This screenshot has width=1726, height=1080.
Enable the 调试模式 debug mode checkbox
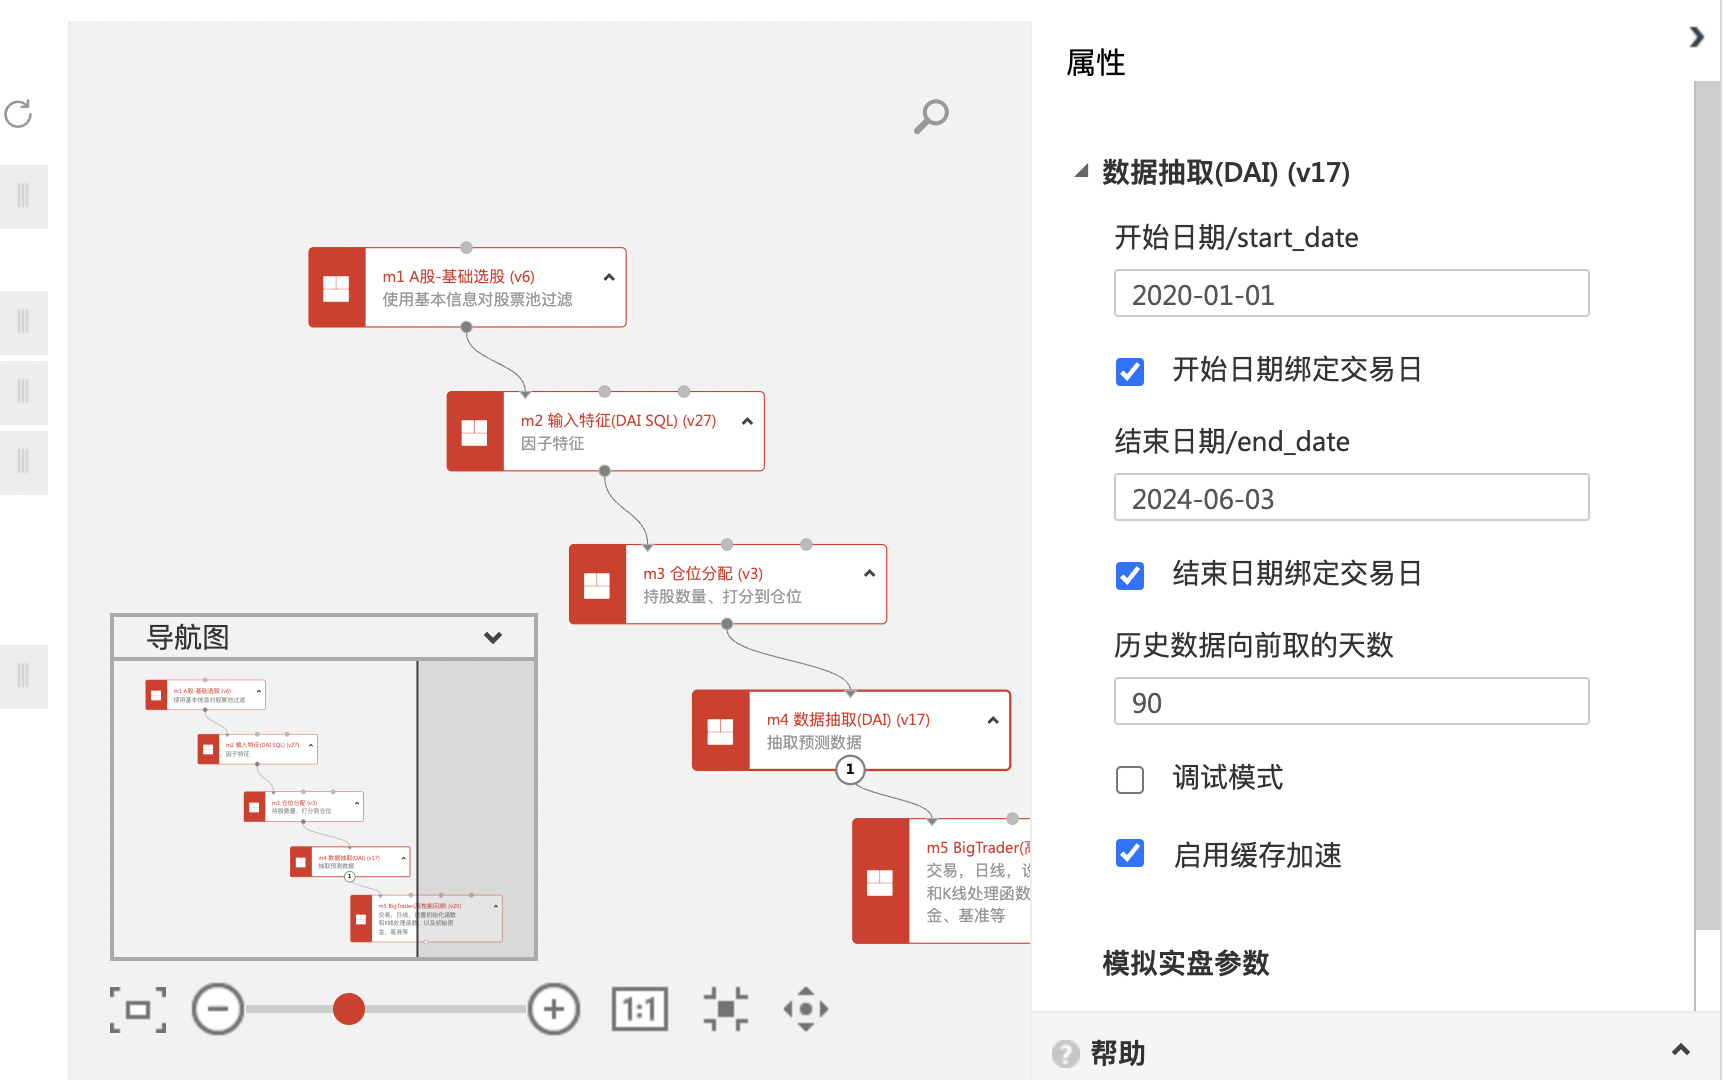pyautogui.click(x=1130, y=779)
